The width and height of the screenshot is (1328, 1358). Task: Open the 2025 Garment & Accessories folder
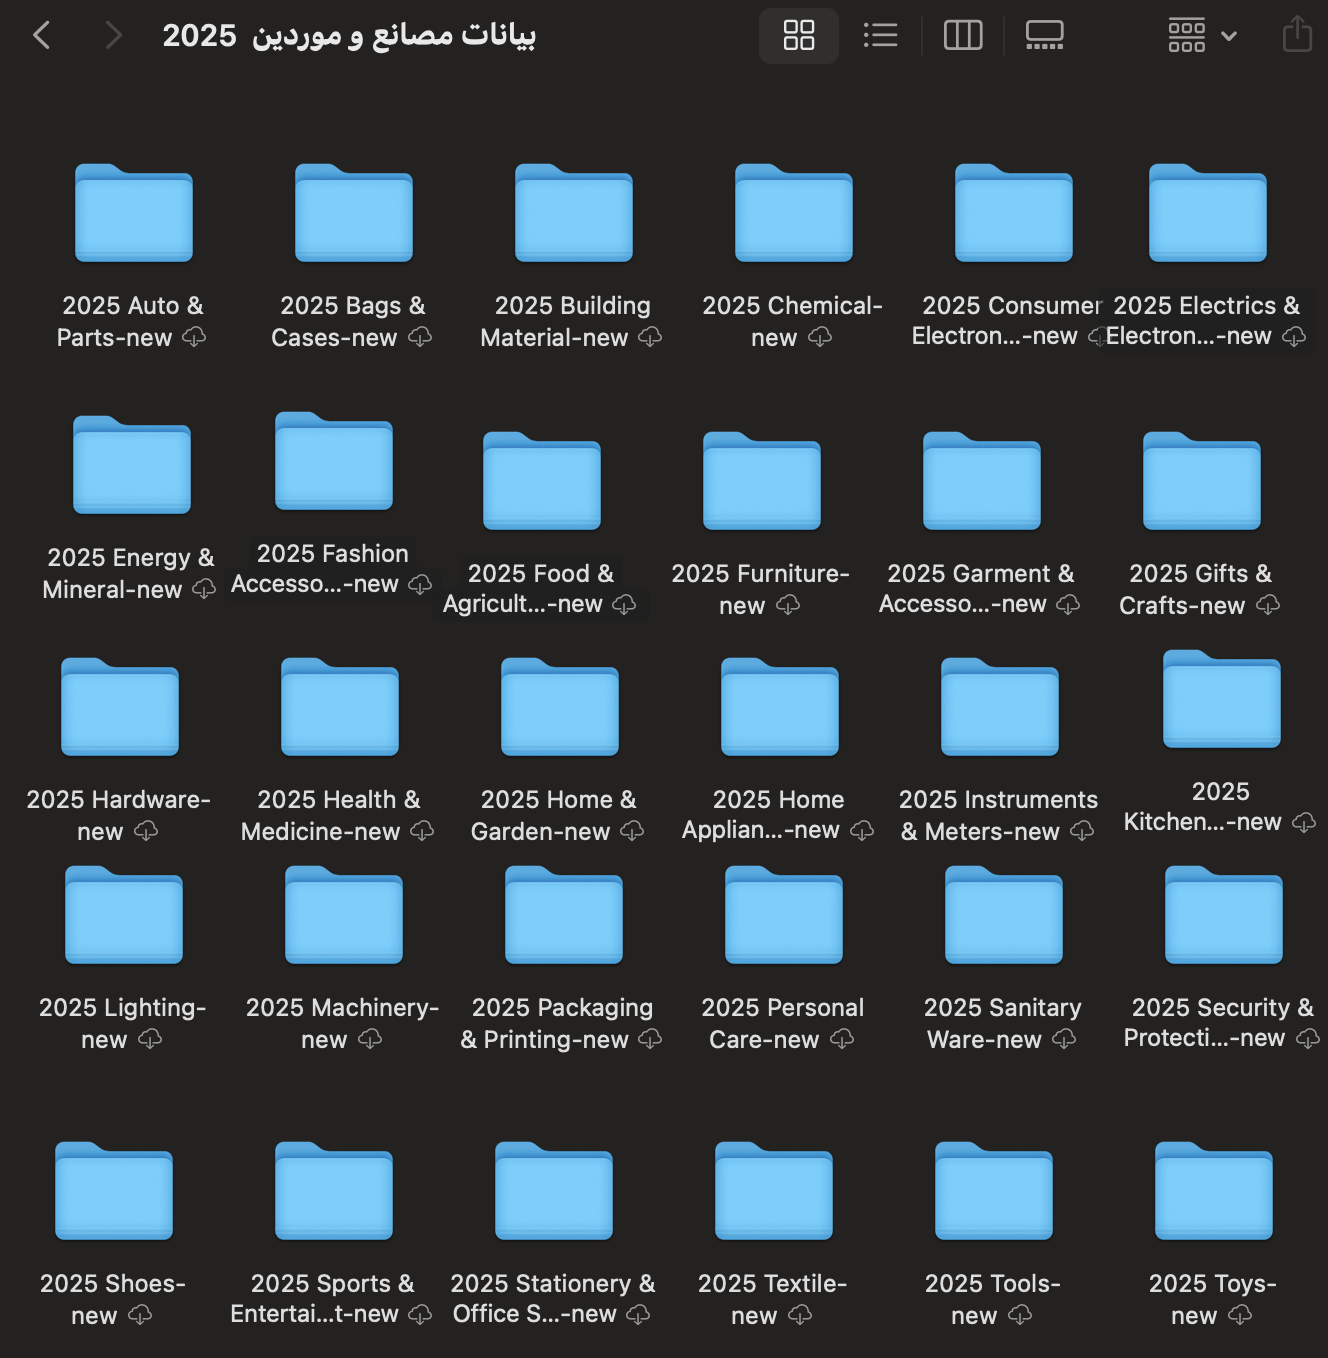pyautogui.click(x=982, y=481)
